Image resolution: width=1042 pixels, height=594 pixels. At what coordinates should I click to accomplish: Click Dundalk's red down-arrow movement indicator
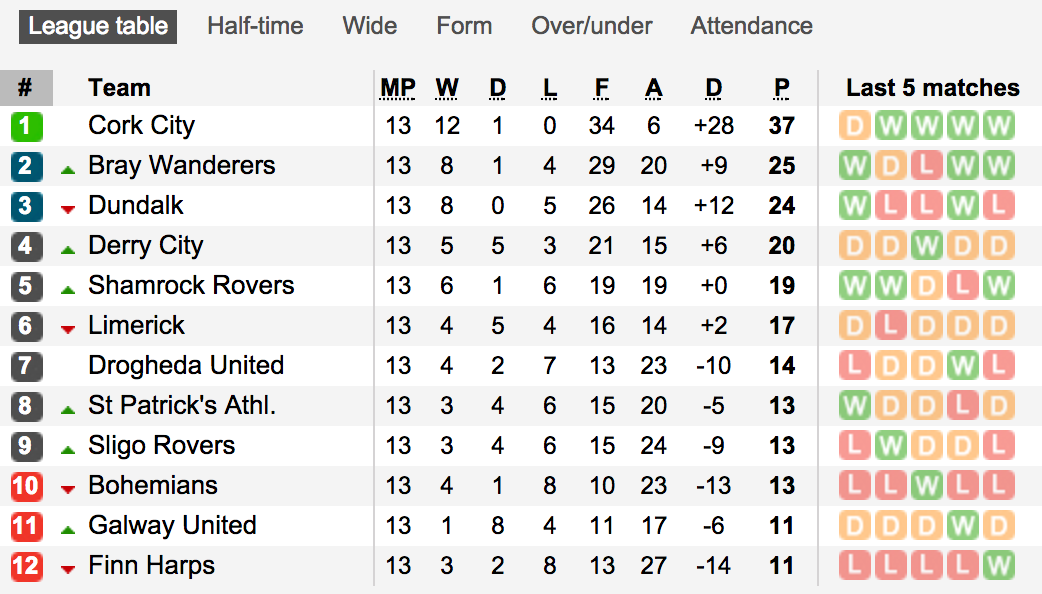click(68, 208)
